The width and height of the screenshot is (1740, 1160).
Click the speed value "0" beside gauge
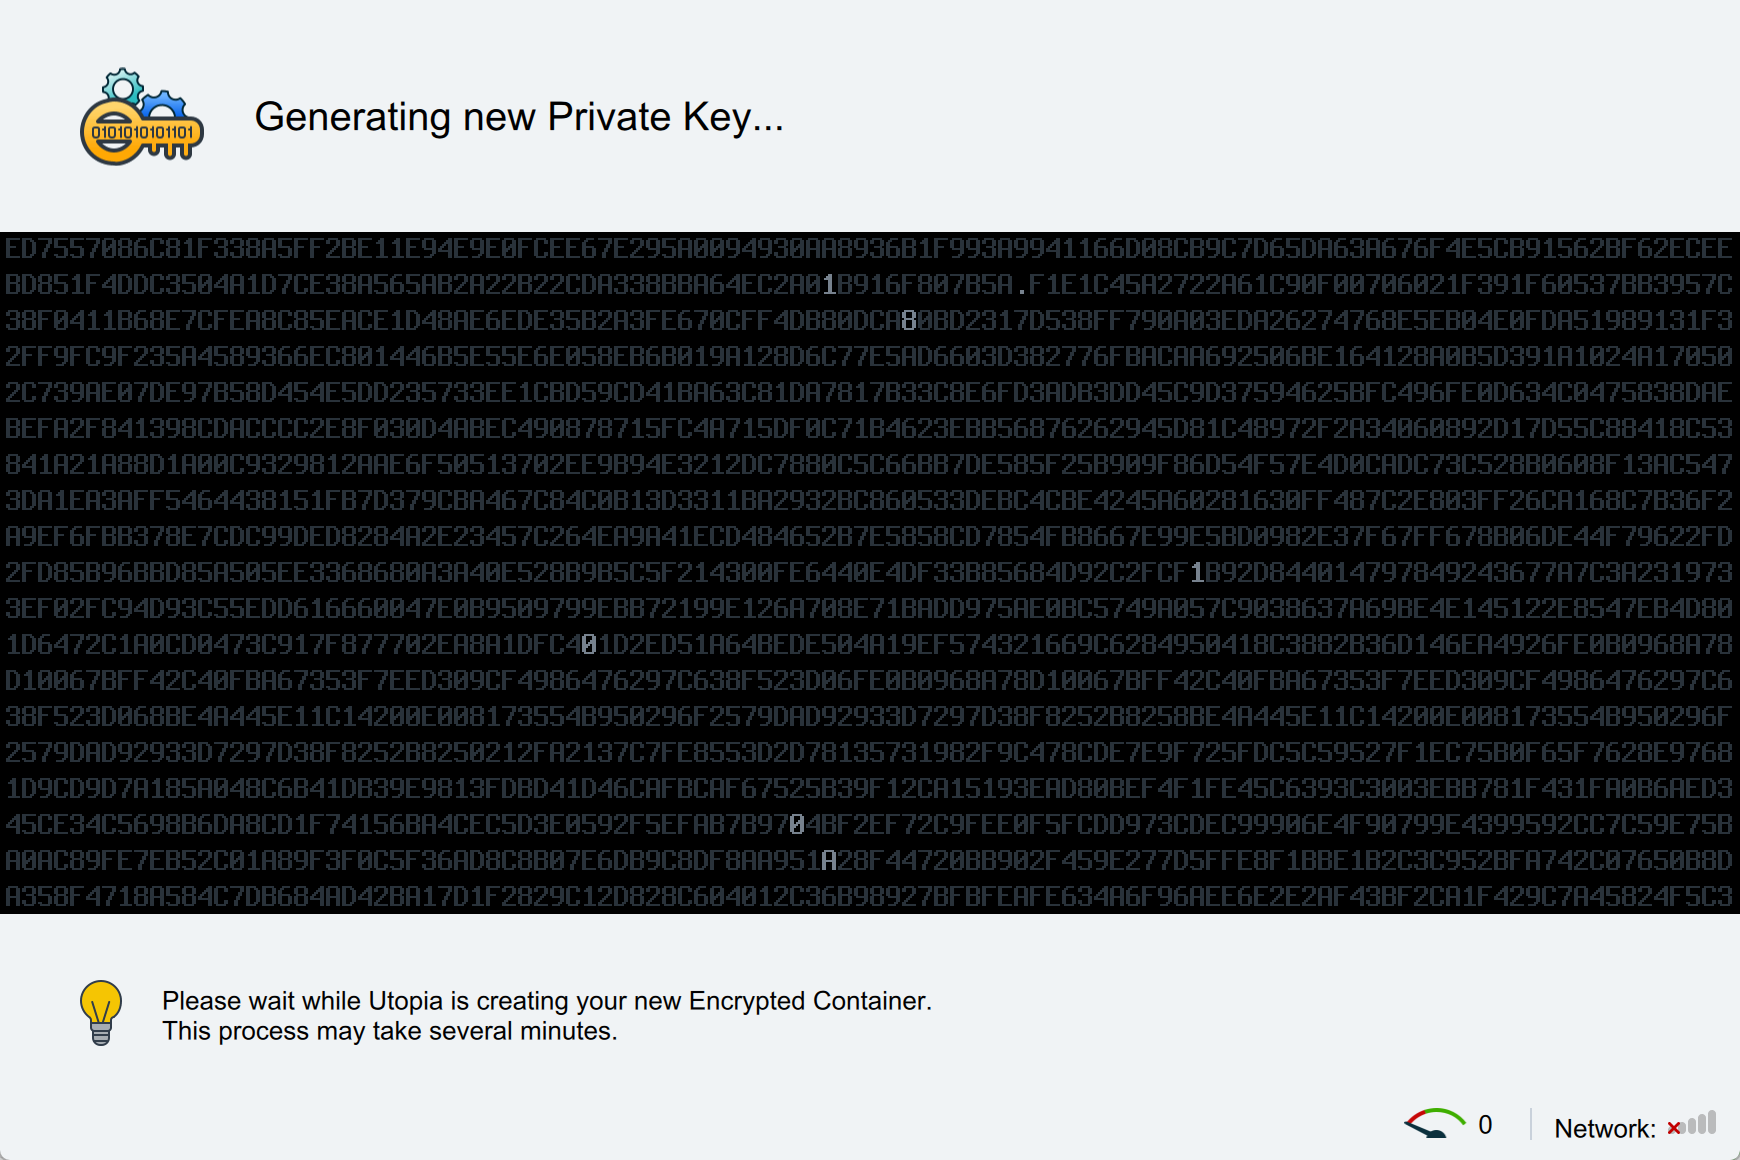(1485, 1125)
